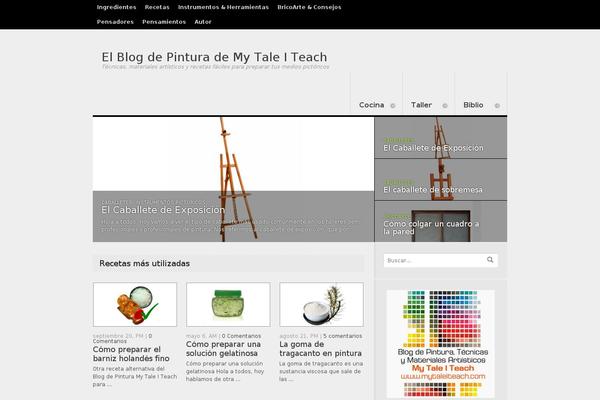Image resolution: width=600 pixels, height=400 pixels.
Task: Select El Caballete de Exposicion sidebar slide
Action: coord(440,138)
